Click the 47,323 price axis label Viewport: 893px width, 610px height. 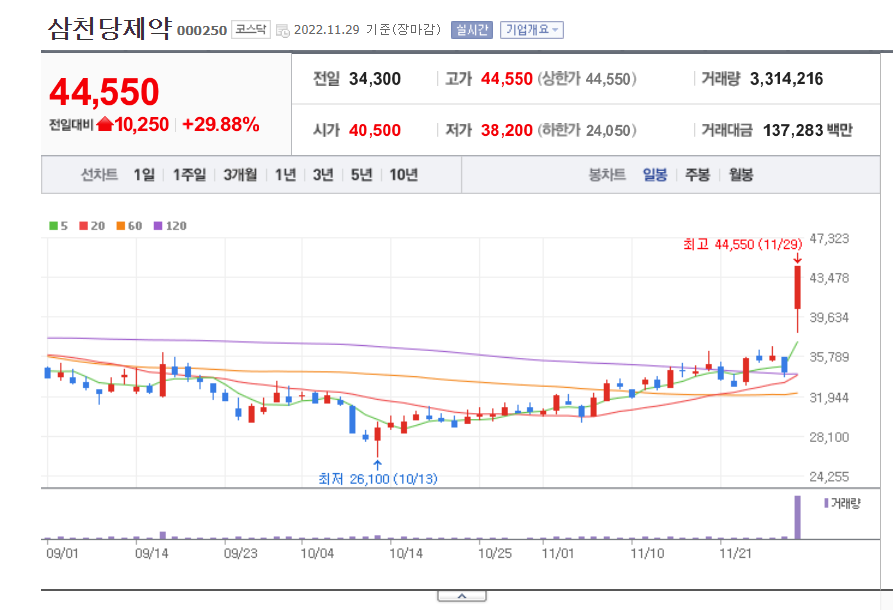[x=829, y=239]
